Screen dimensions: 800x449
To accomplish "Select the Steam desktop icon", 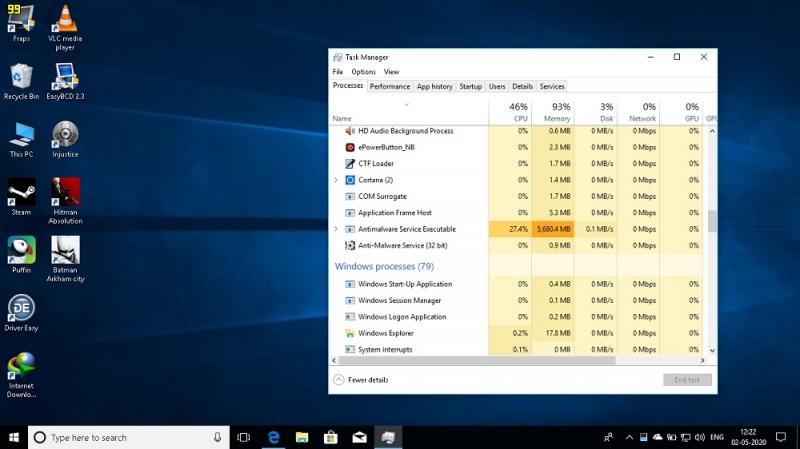I will 21,197.
